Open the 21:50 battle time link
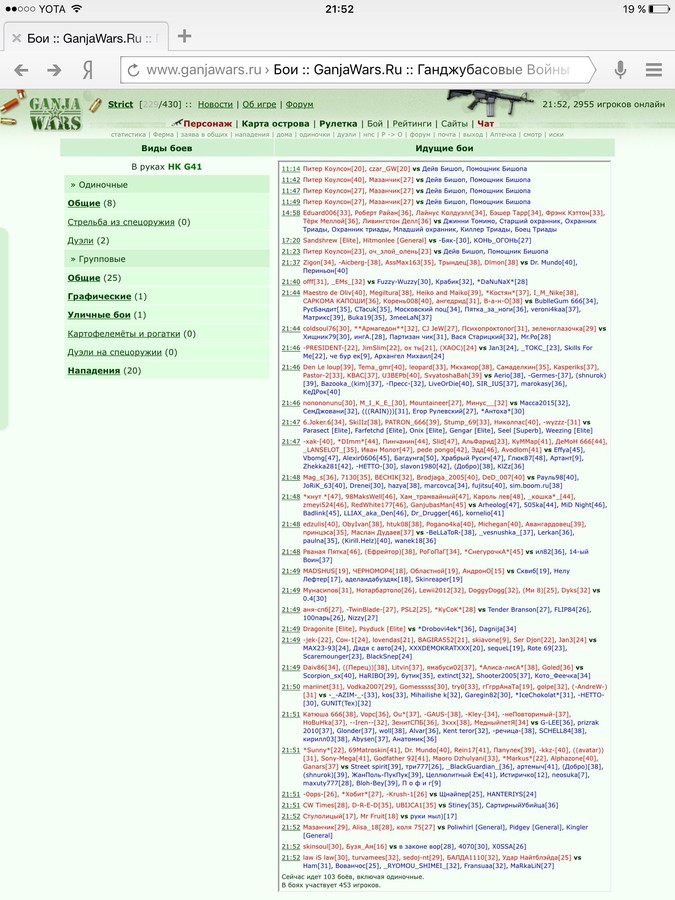675x900 pixels. point(290,687)
